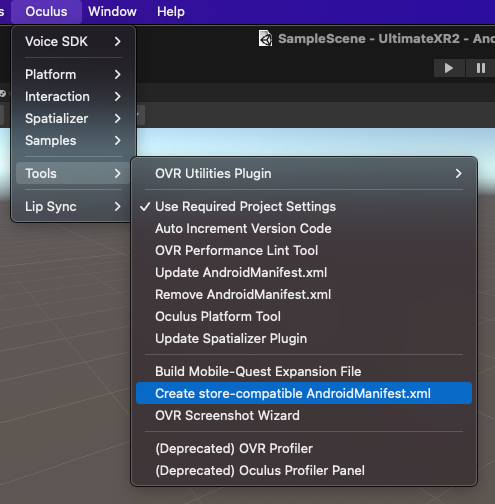Choose Auto Increment Version Code
The width and height of the screenshot is (495, 504).
pos(304,229)
